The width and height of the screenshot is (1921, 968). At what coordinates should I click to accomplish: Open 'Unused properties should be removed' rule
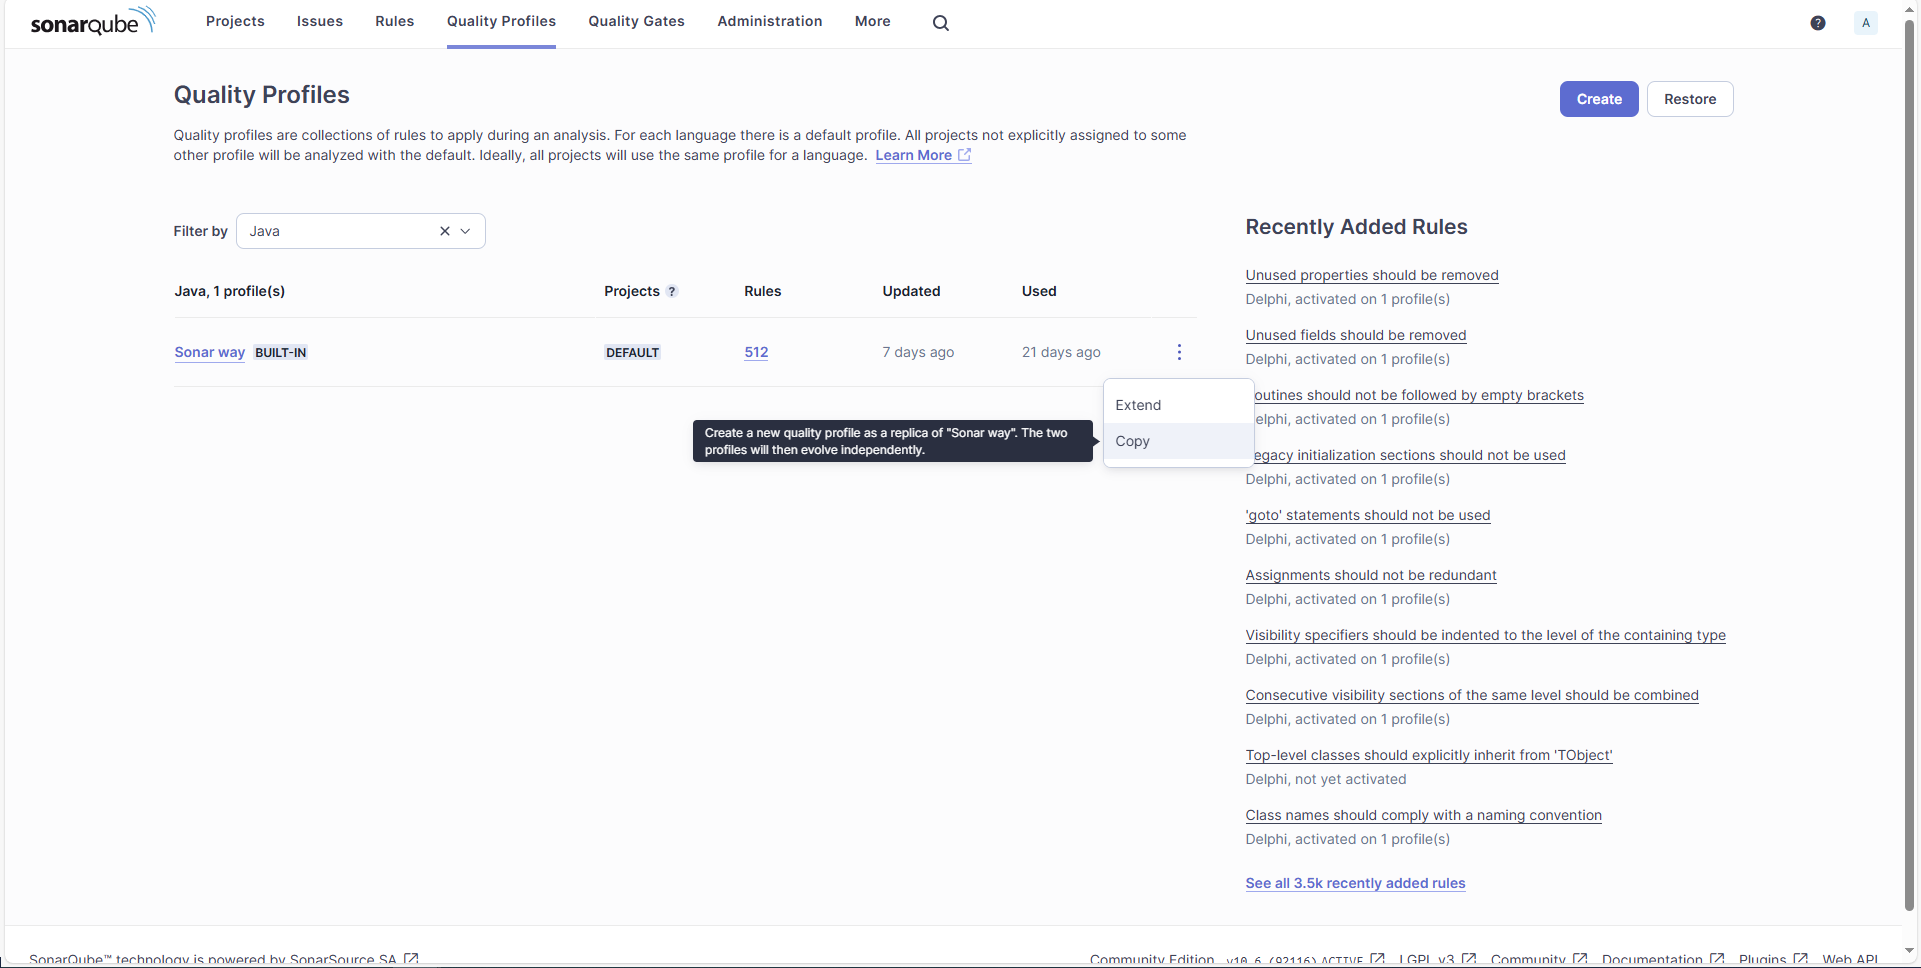[x=1372, y=275]
